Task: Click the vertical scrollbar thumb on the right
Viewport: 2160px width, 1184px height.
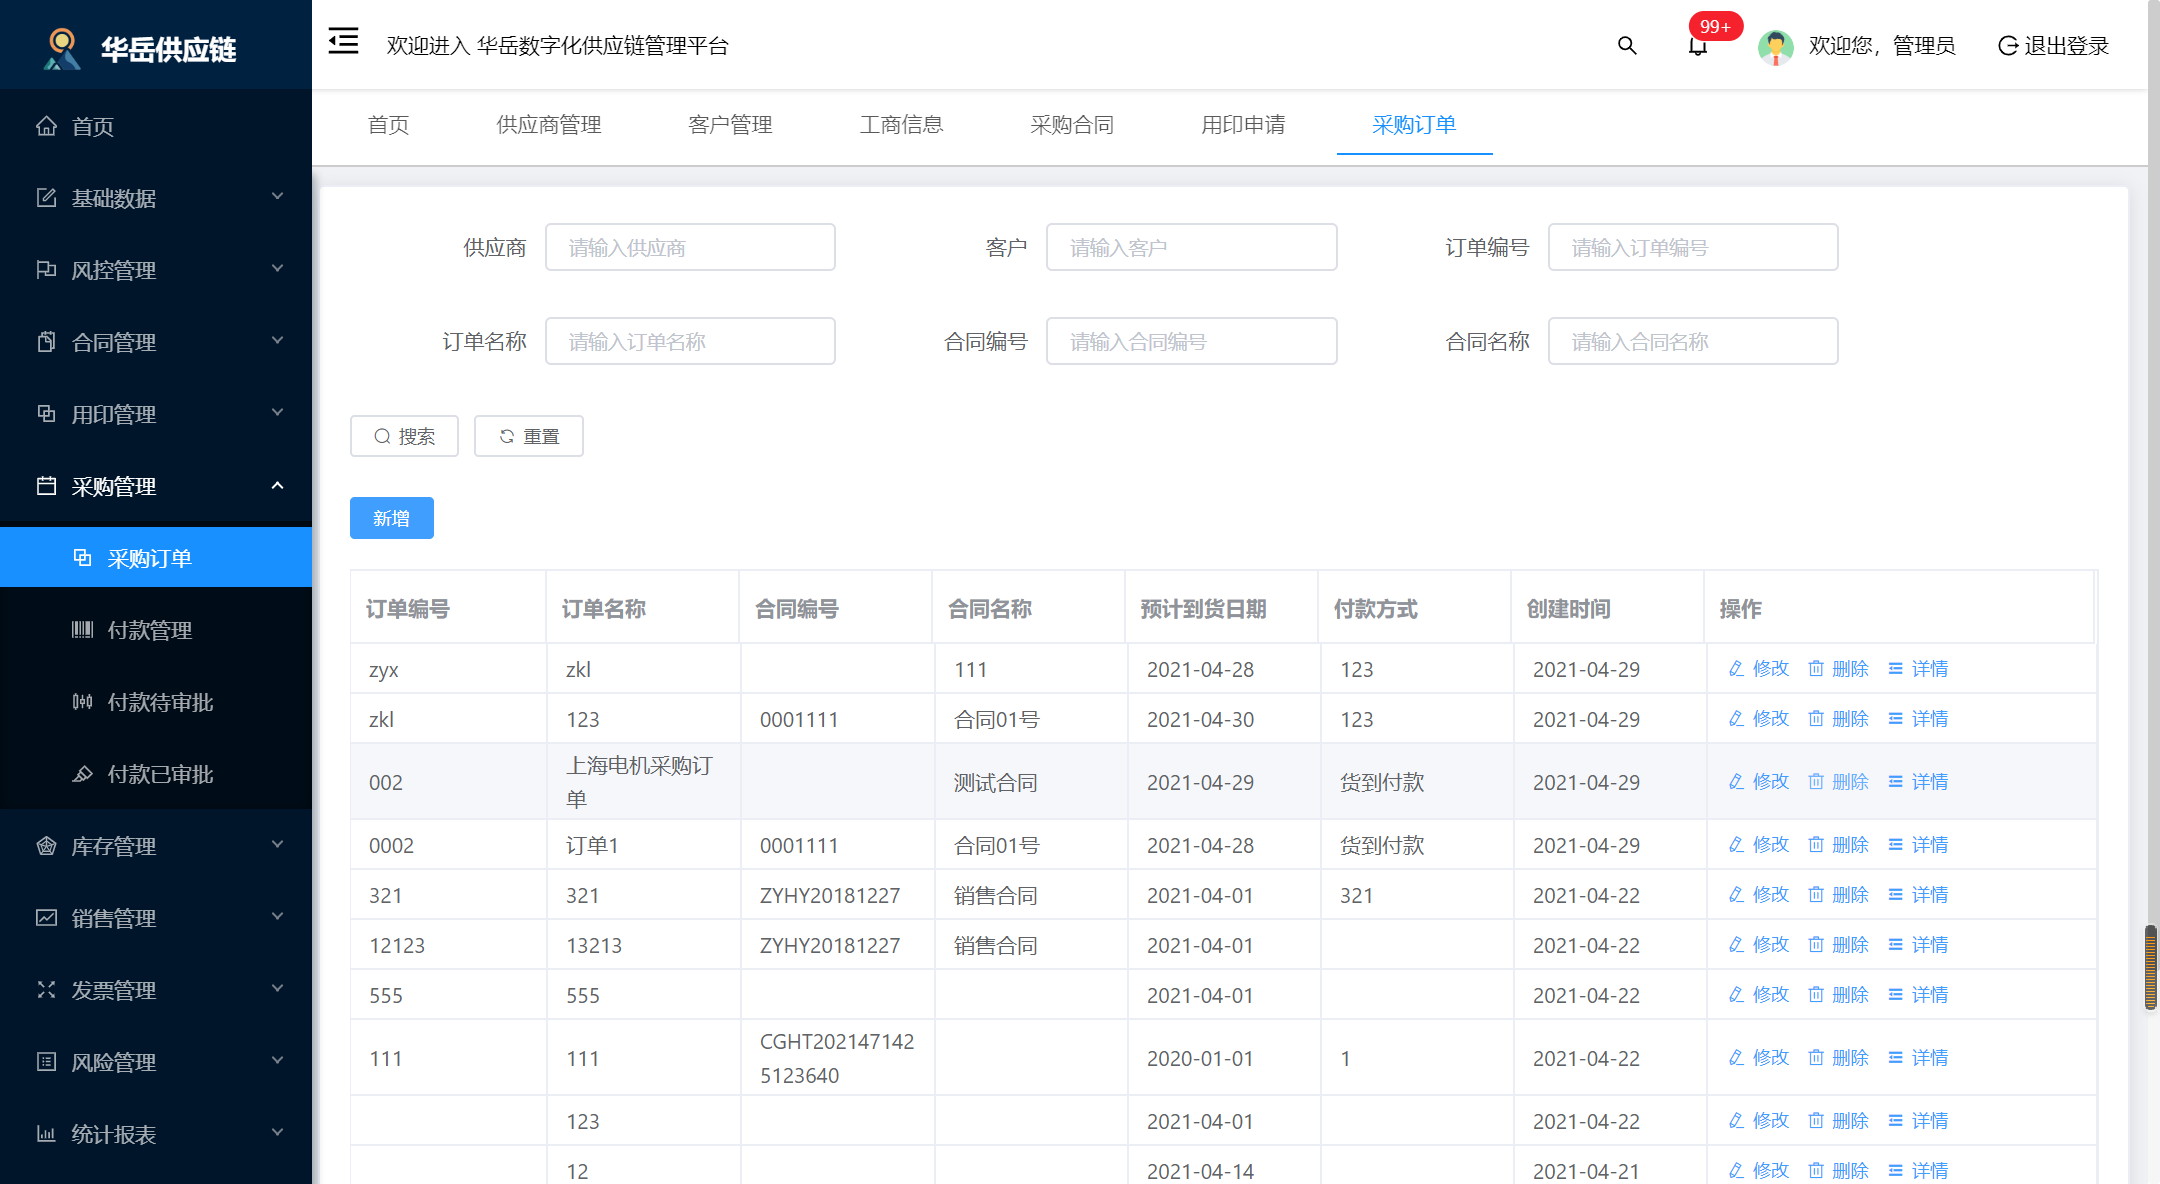Action: pos(2150,967)
